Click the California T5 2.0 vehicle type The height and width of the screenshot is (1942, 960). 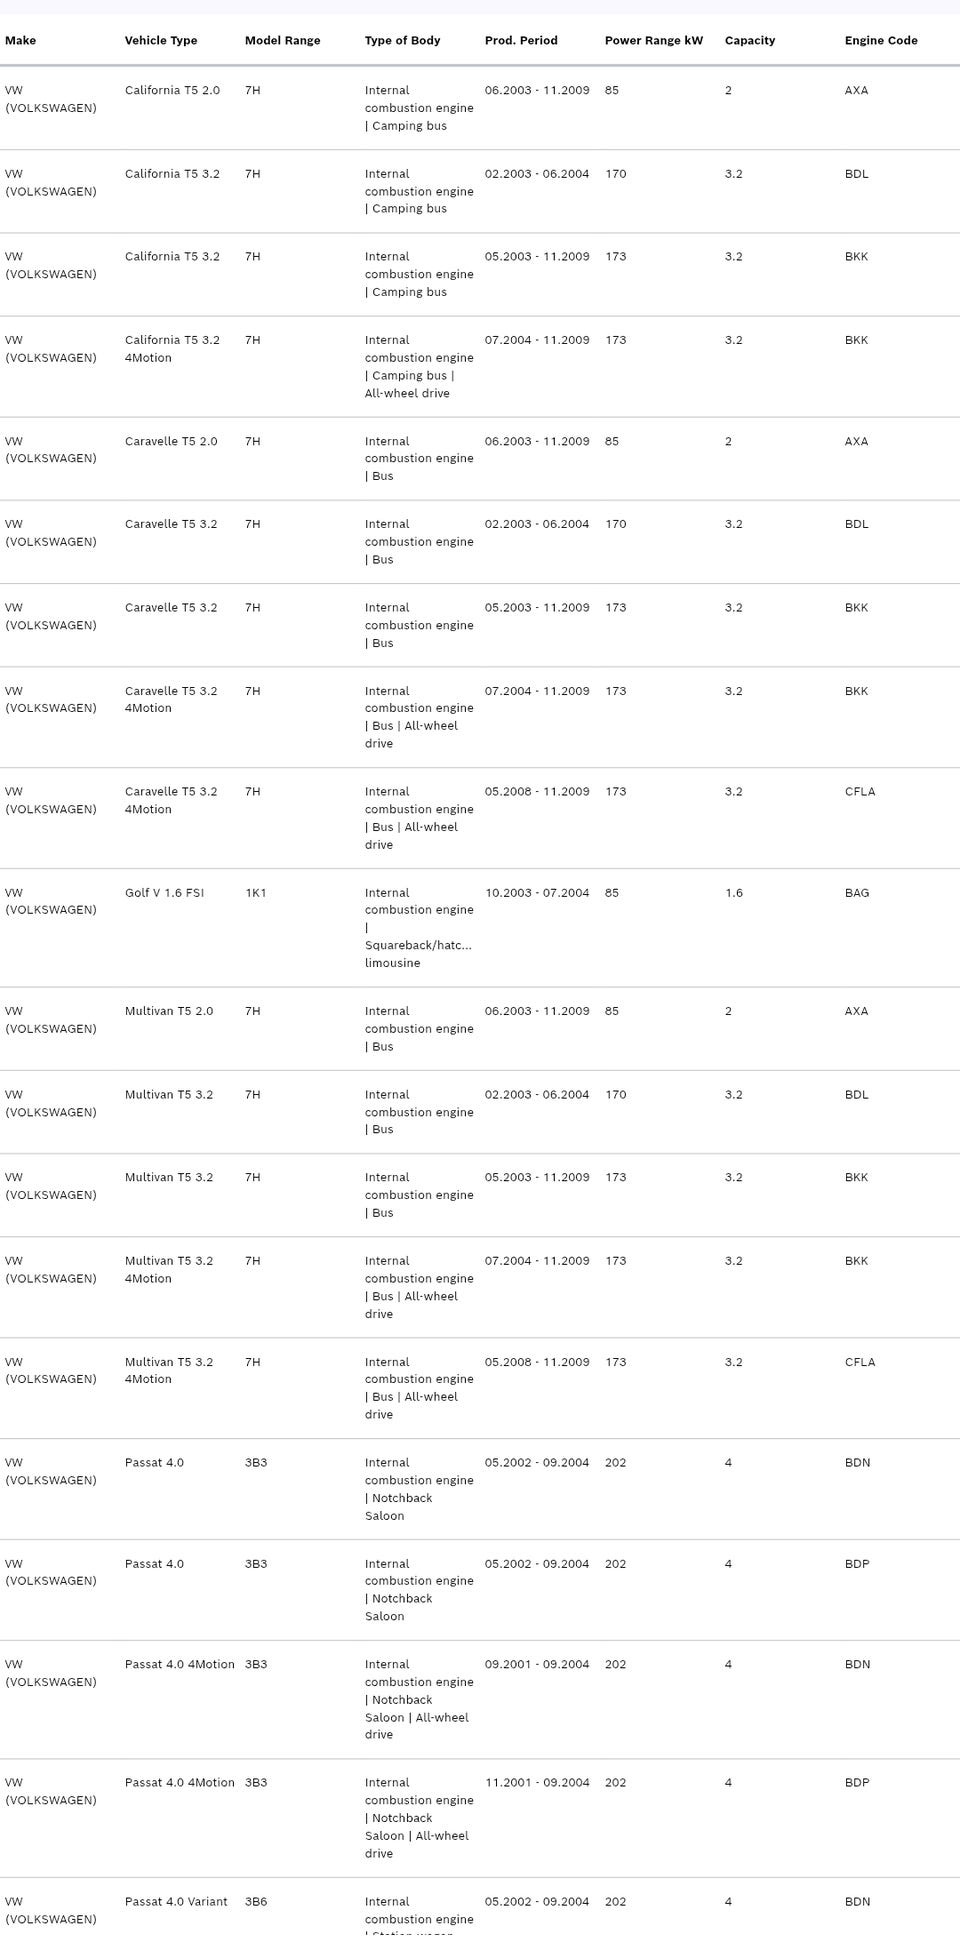pos(172,91)
